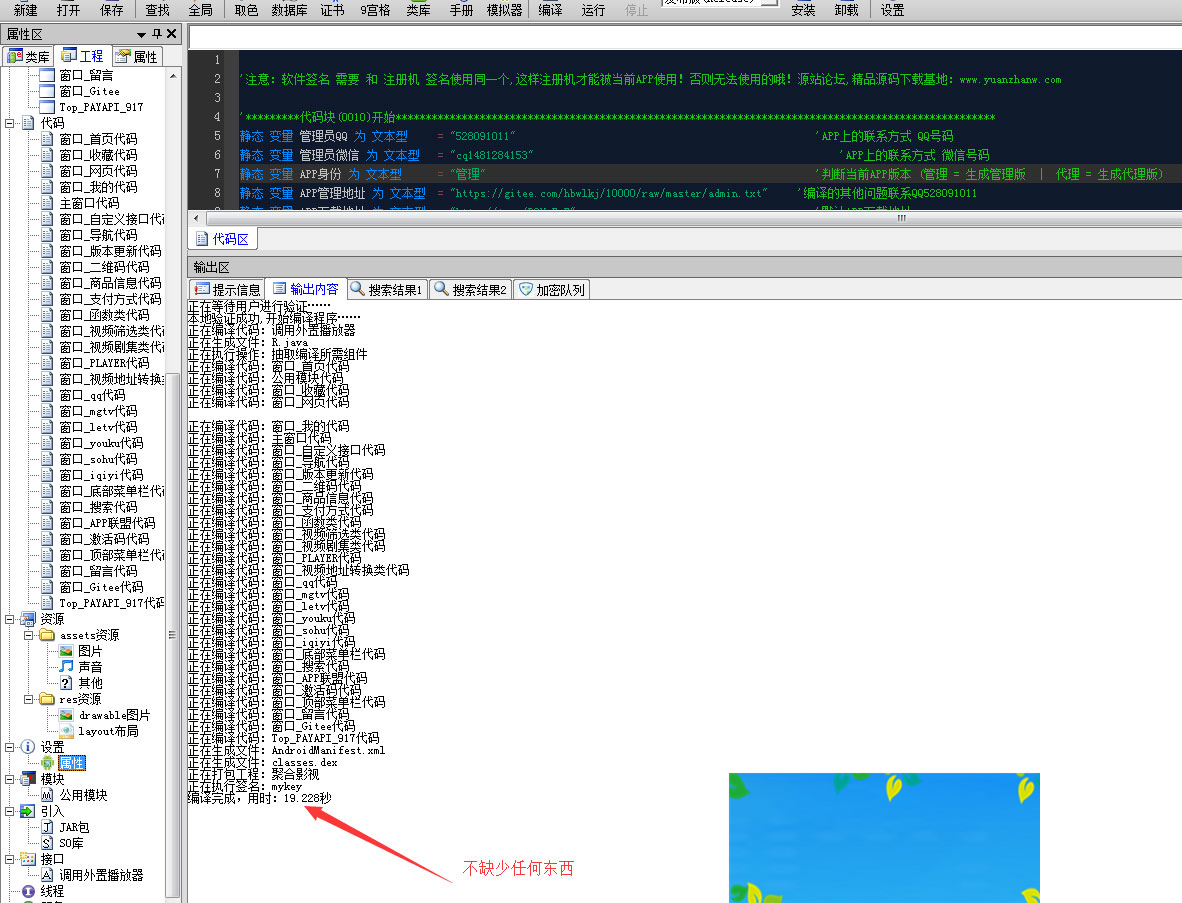
Task: Open 属性区 panel dropdown arrow
Action: tap(141, 34)
